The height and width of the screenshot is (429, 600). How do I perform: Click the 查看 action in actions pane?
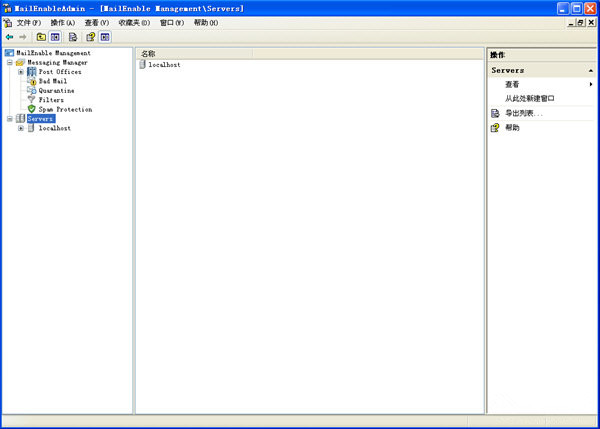click(512, 84)
